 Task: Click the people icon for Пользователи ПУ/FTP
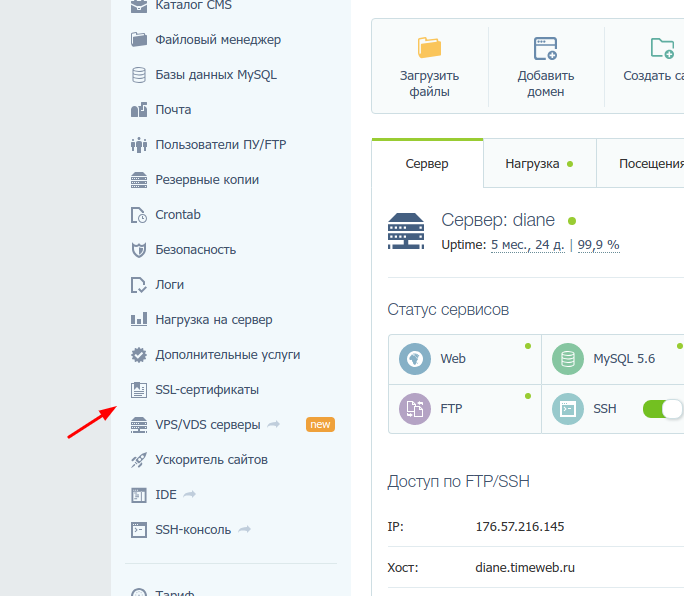[139, 145]
